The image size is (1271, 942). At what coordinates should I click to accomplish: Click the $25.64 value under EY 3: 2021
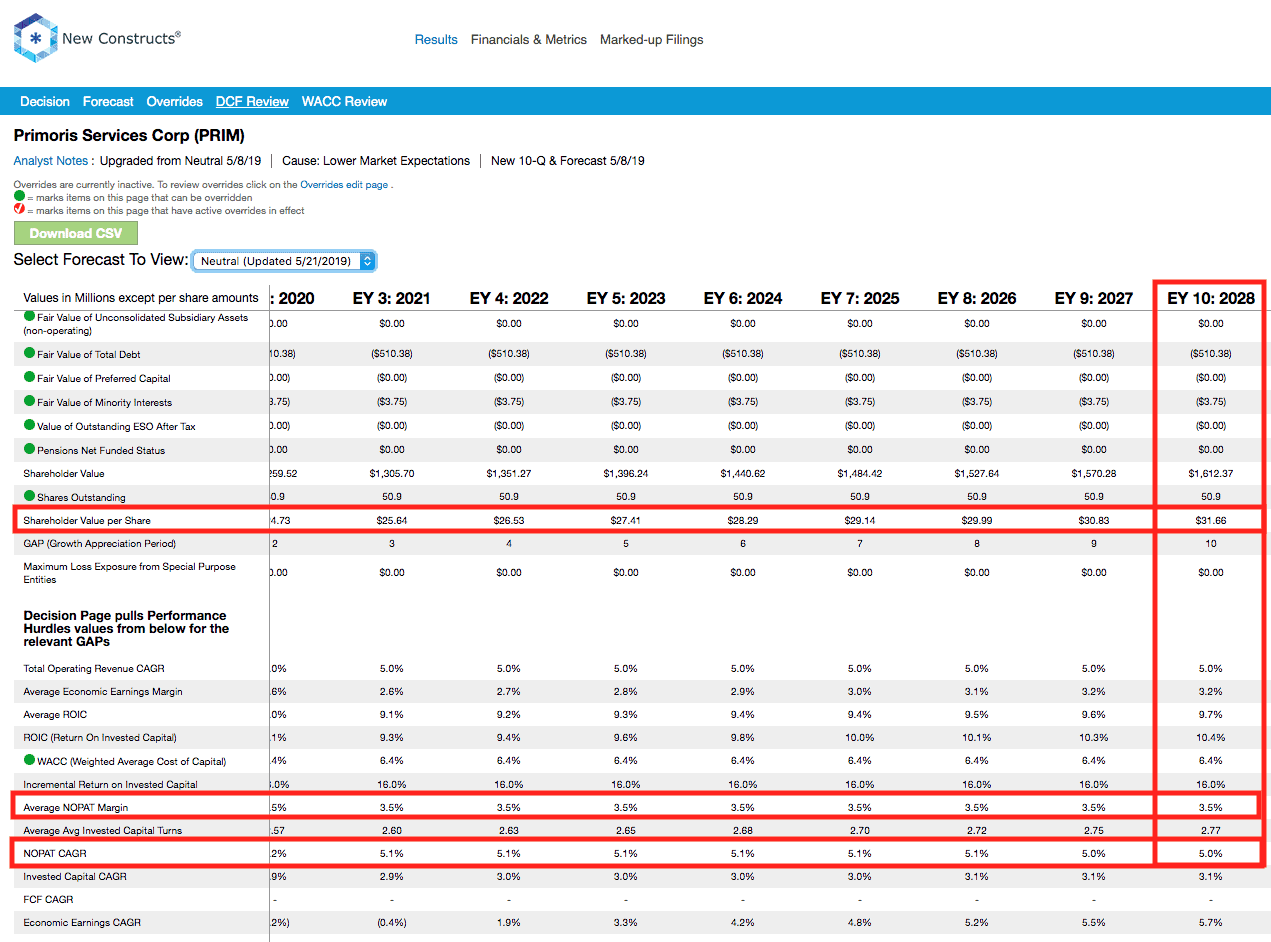392,520
